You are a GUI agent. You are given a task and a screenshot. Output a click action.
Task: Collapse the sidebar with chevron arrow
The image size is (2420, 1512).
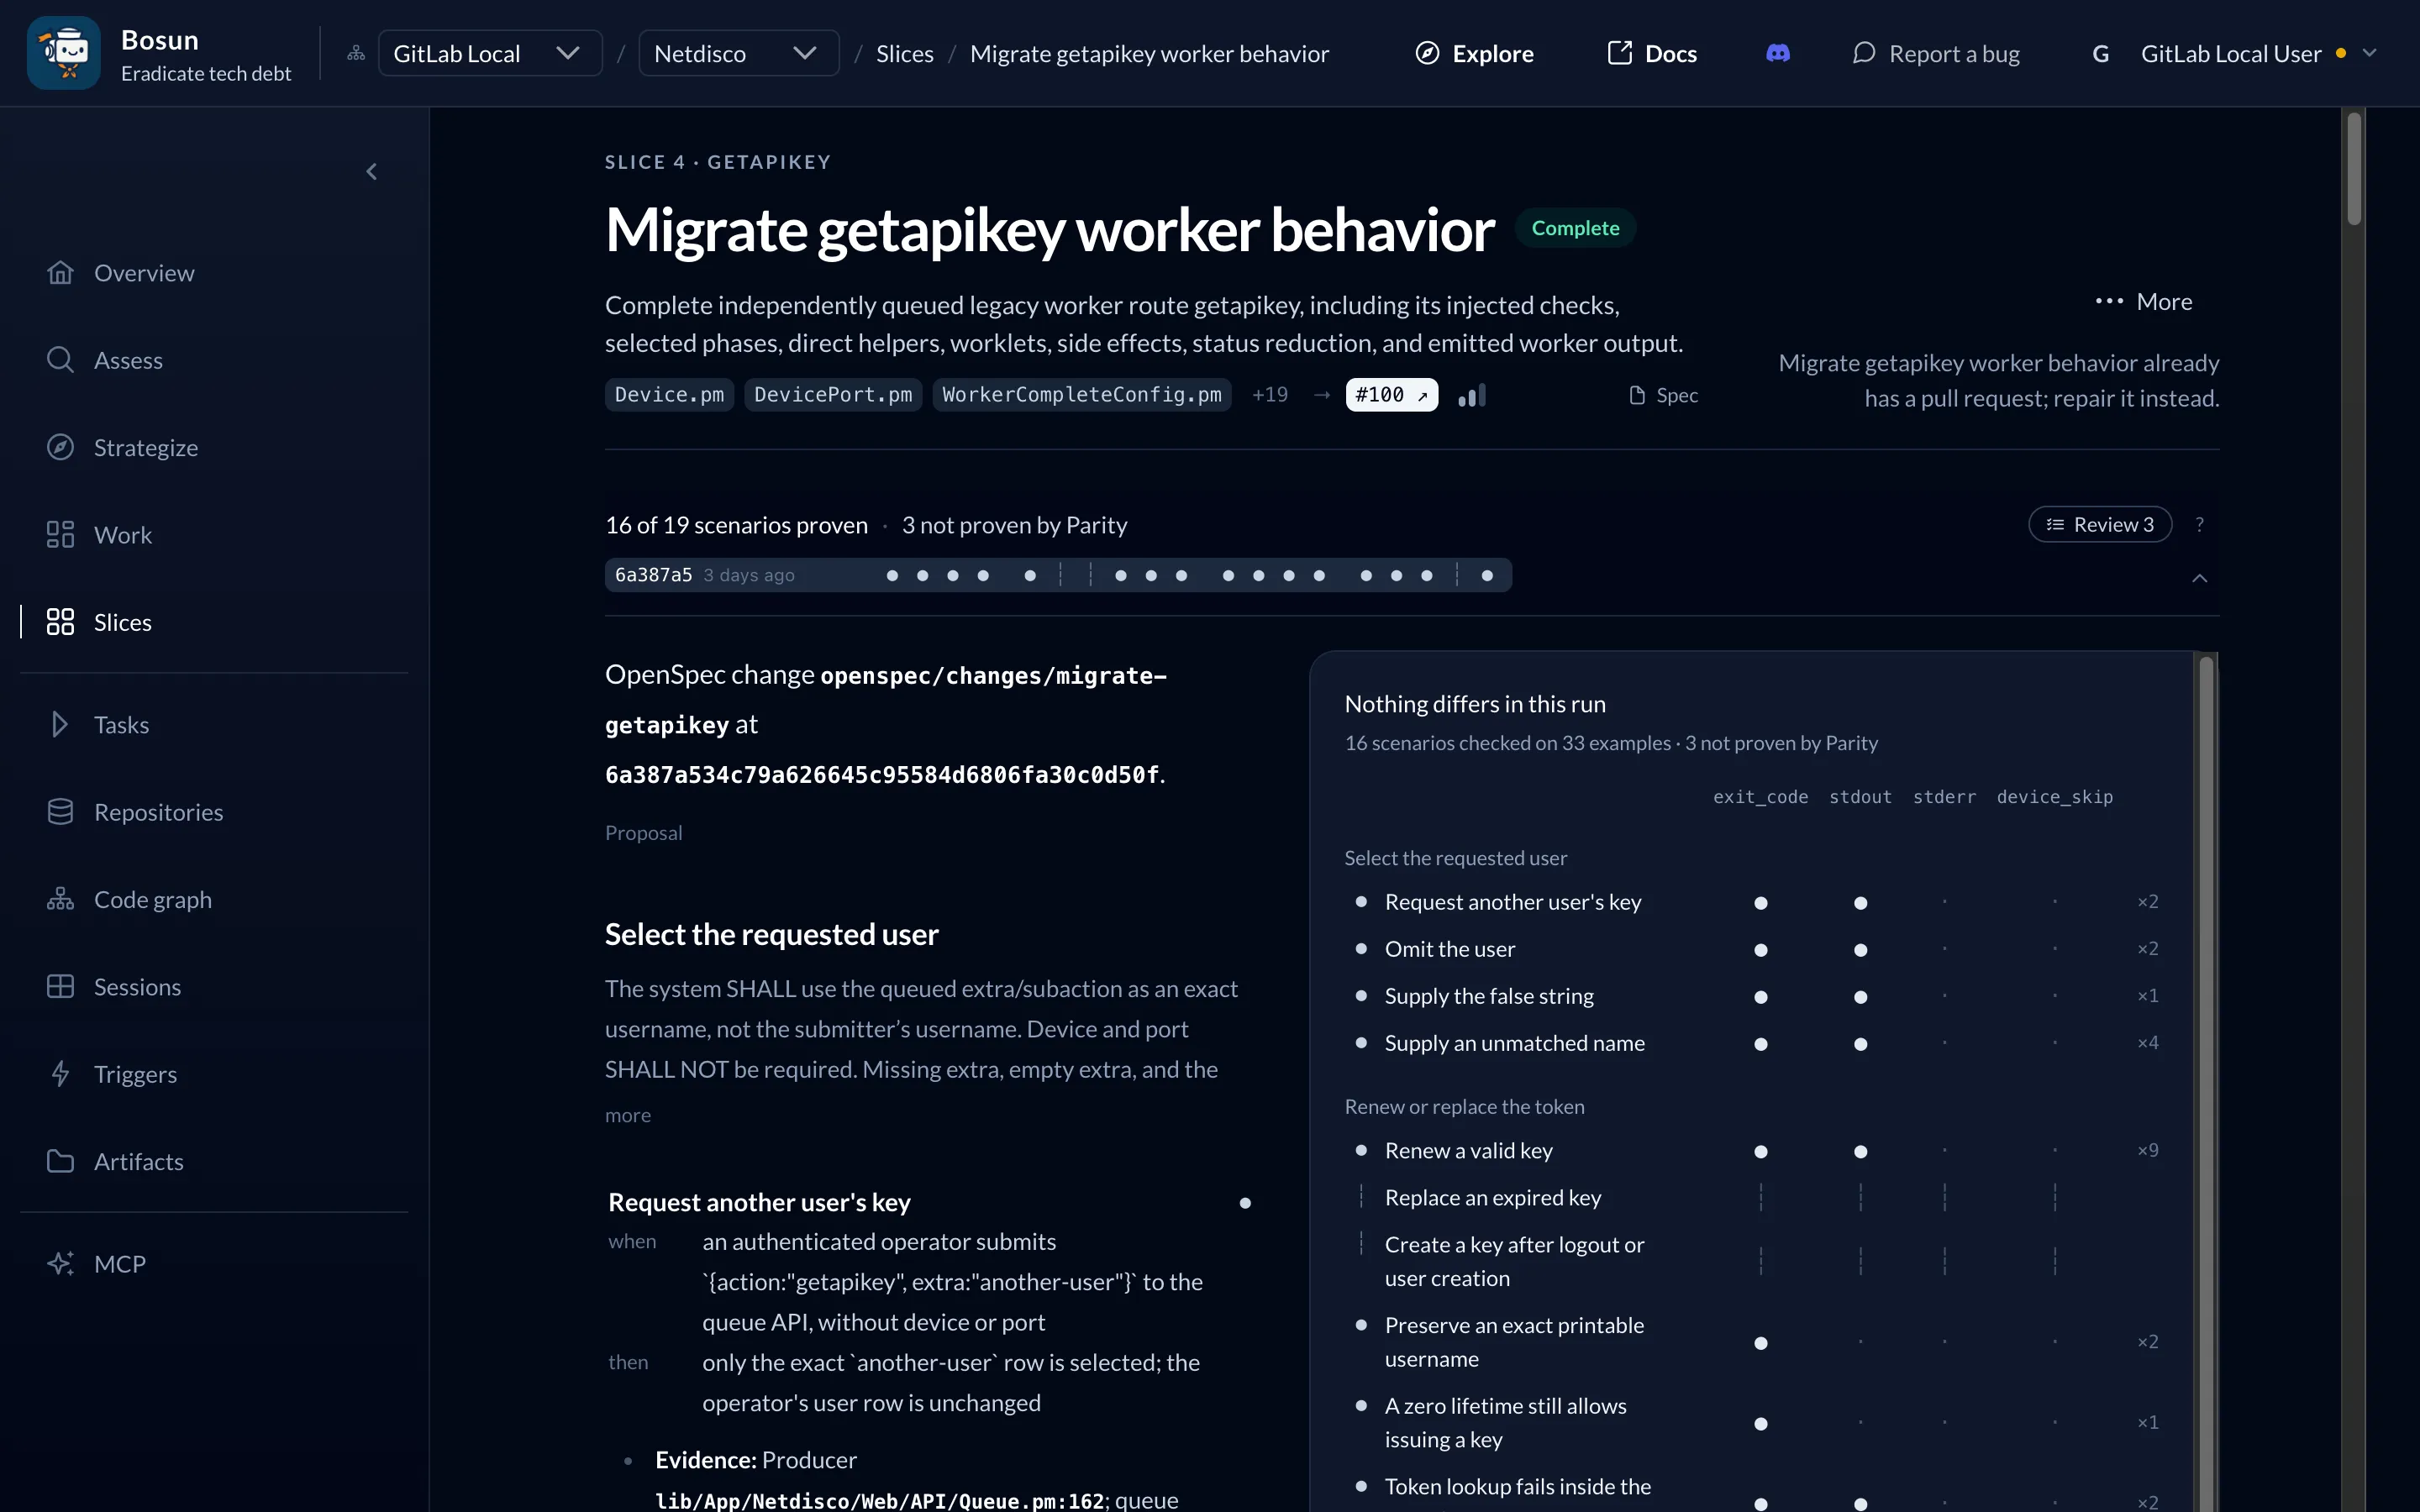[371, 172]
